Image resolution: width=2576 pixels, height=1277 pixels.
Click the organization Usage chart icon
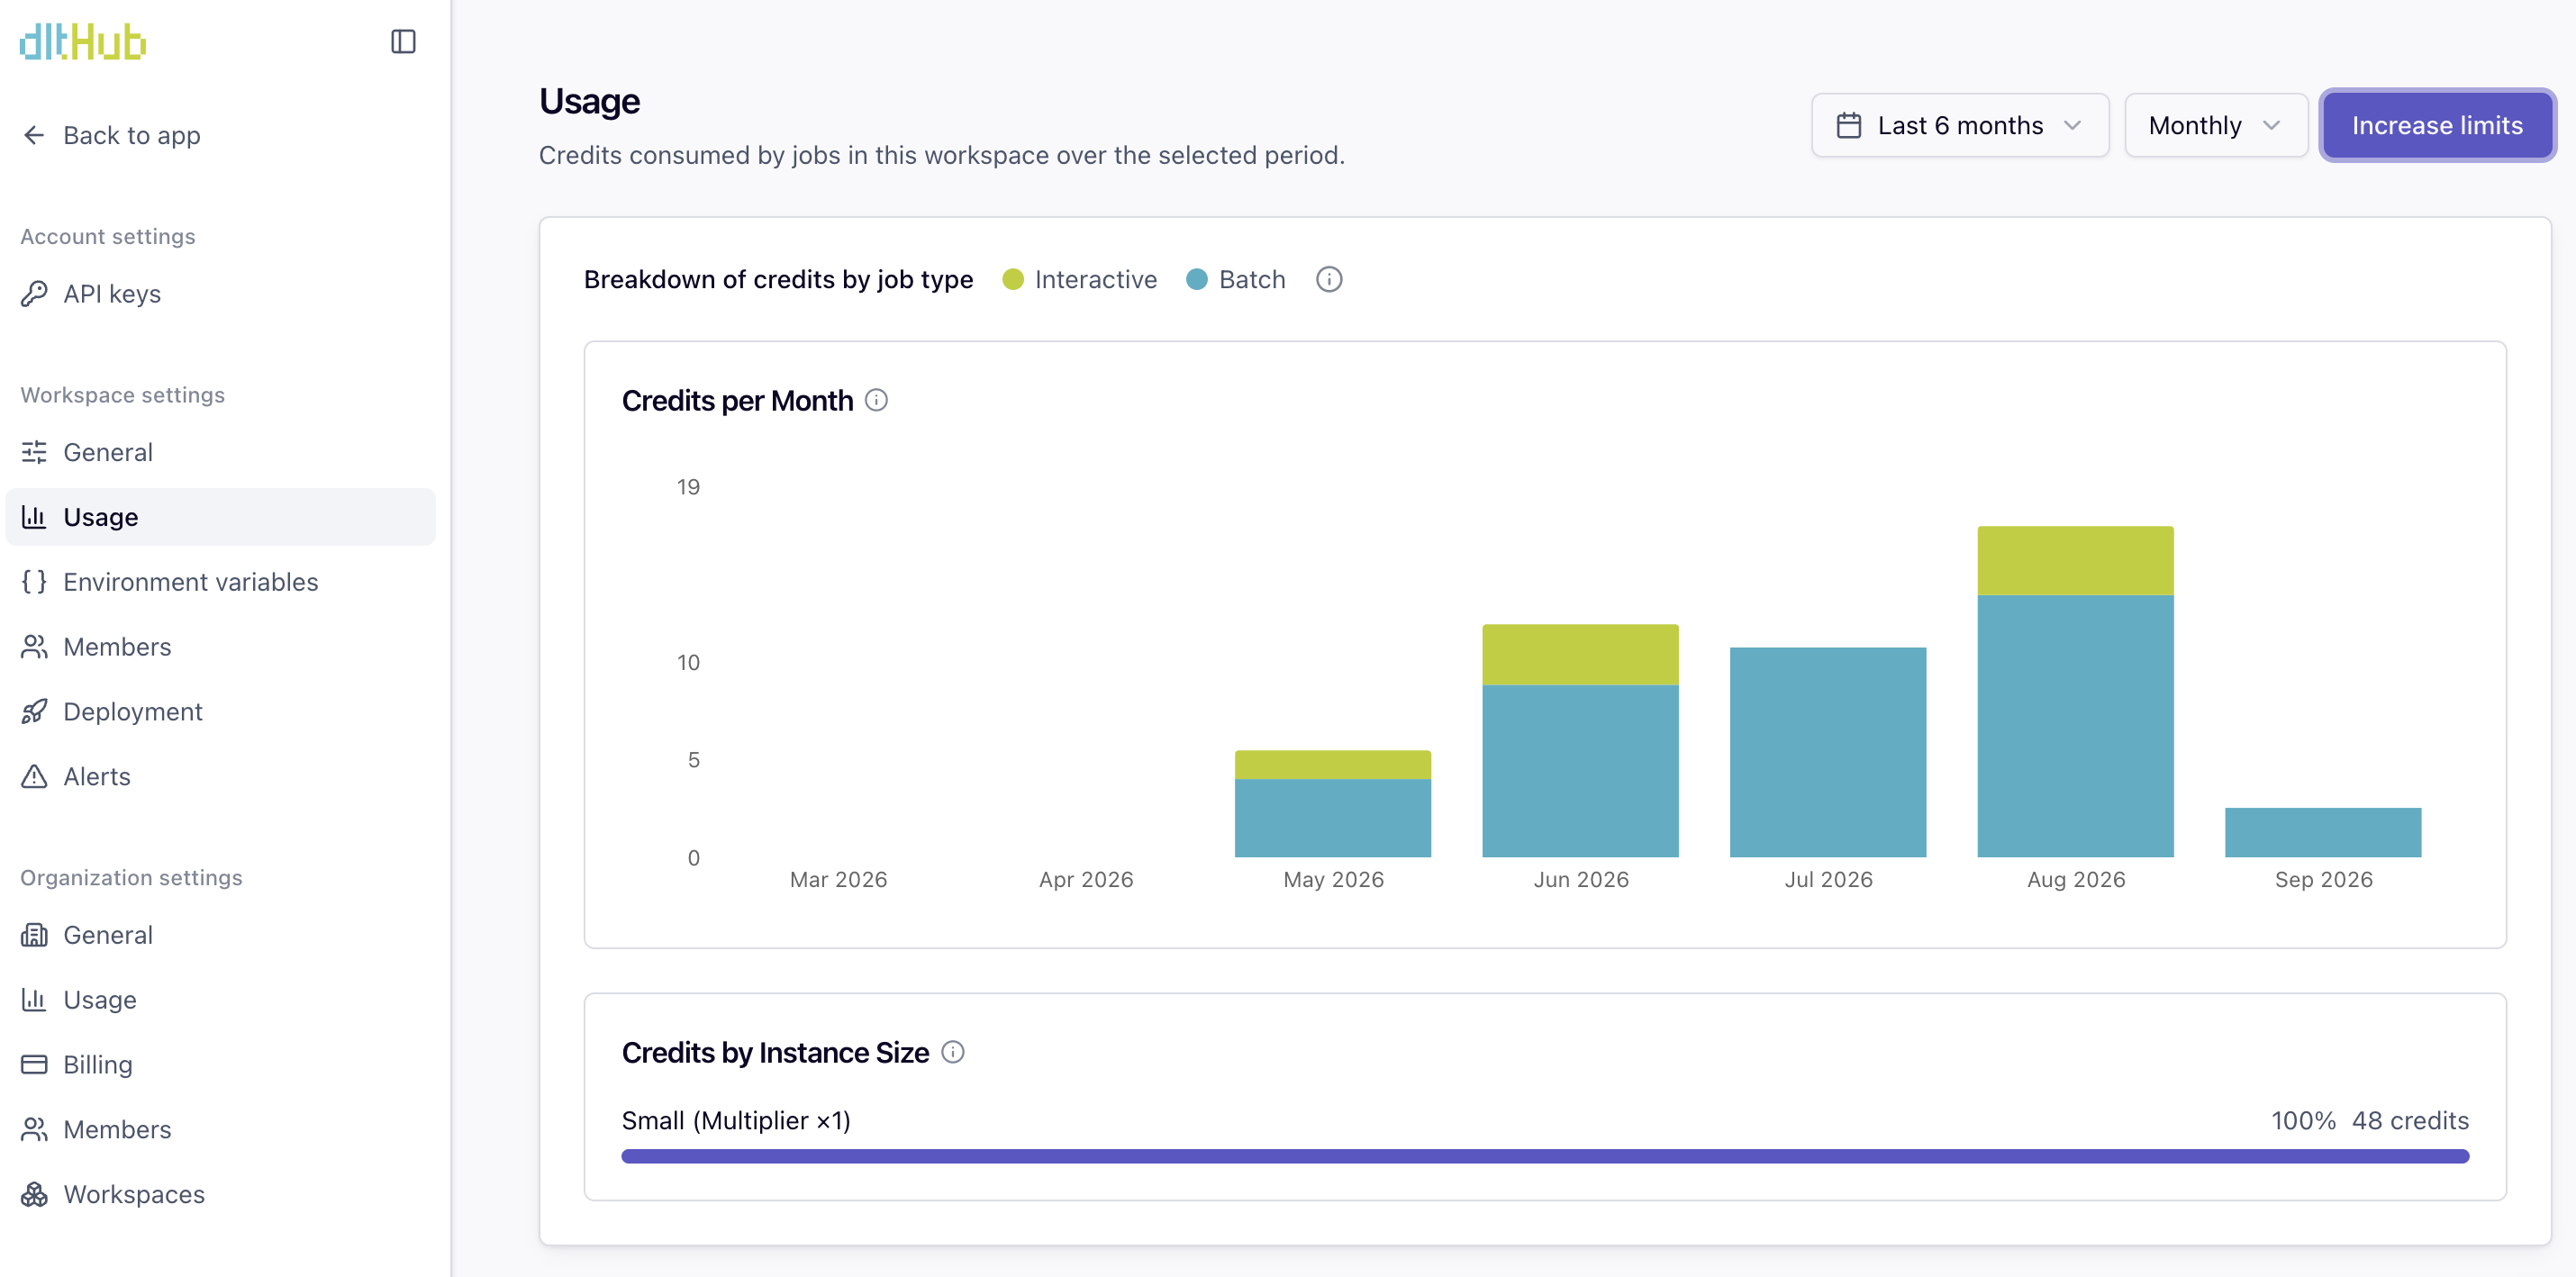tap(35, 1000)
